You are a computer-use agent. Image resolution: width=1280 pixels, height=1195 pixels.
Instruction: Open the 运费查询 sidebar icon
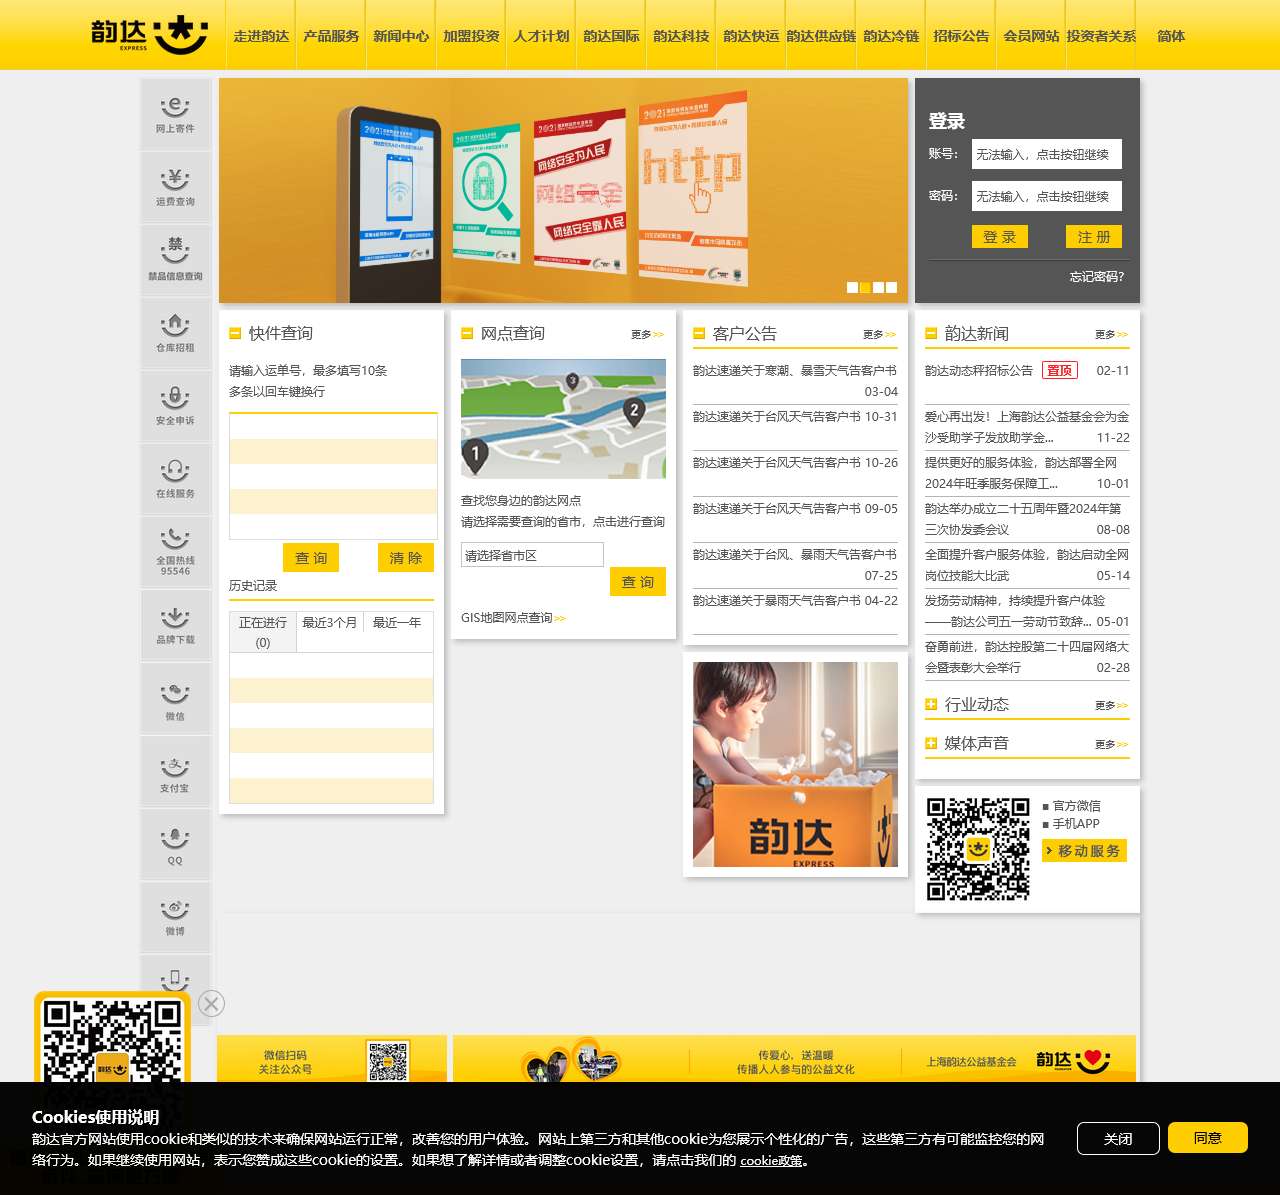(x=175, y=187)
